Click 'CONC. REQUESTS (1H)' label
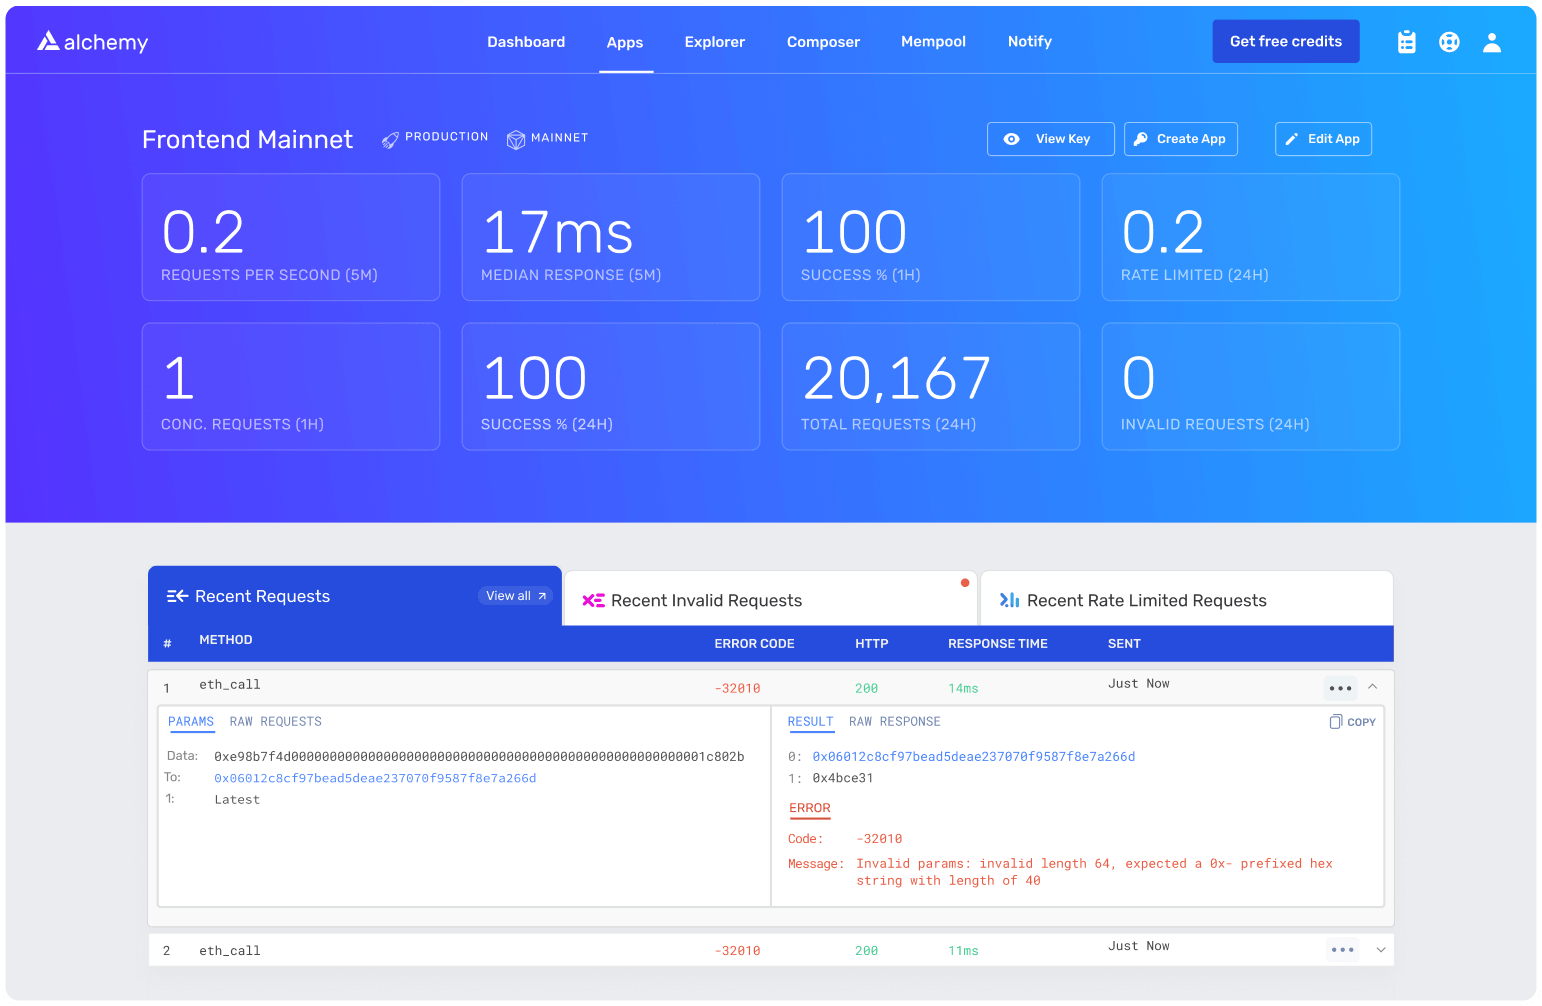Screen dimensions: 1542x1006 [x=242, y=424]
